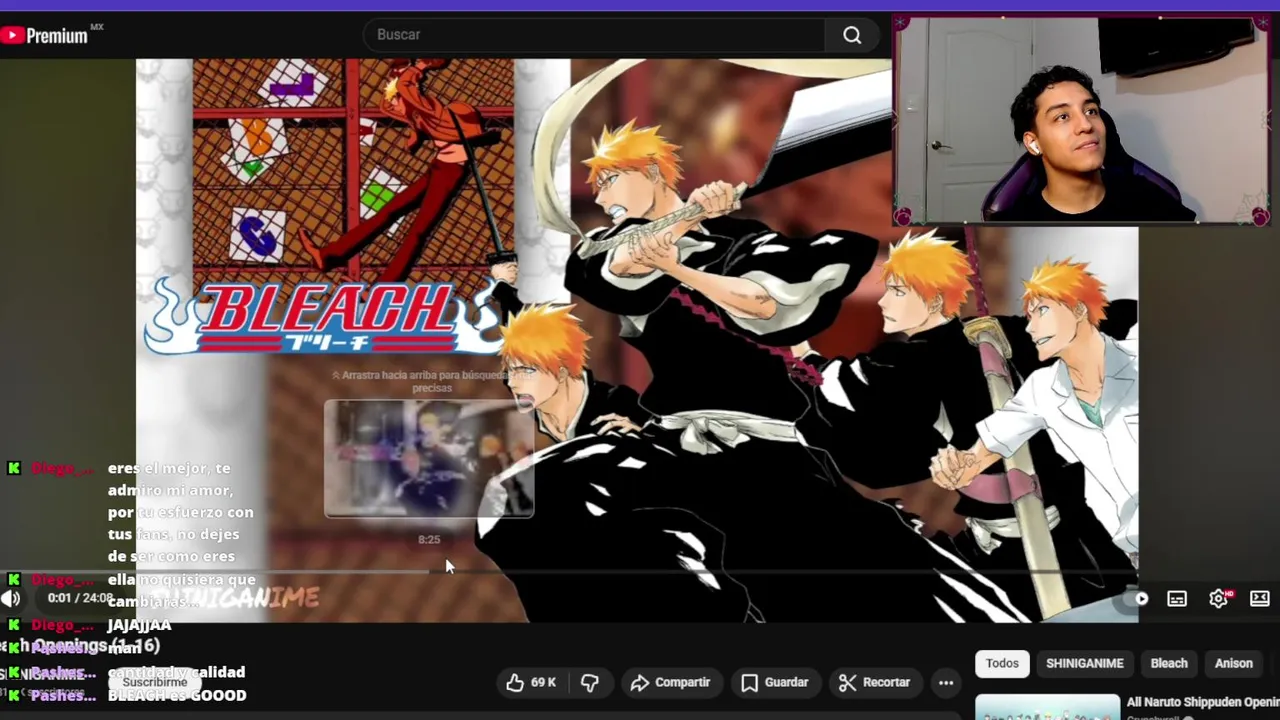Viewport: 1280px width, 720px height.
Task: Focus the Buscar search field
Action: pos(594,35)
